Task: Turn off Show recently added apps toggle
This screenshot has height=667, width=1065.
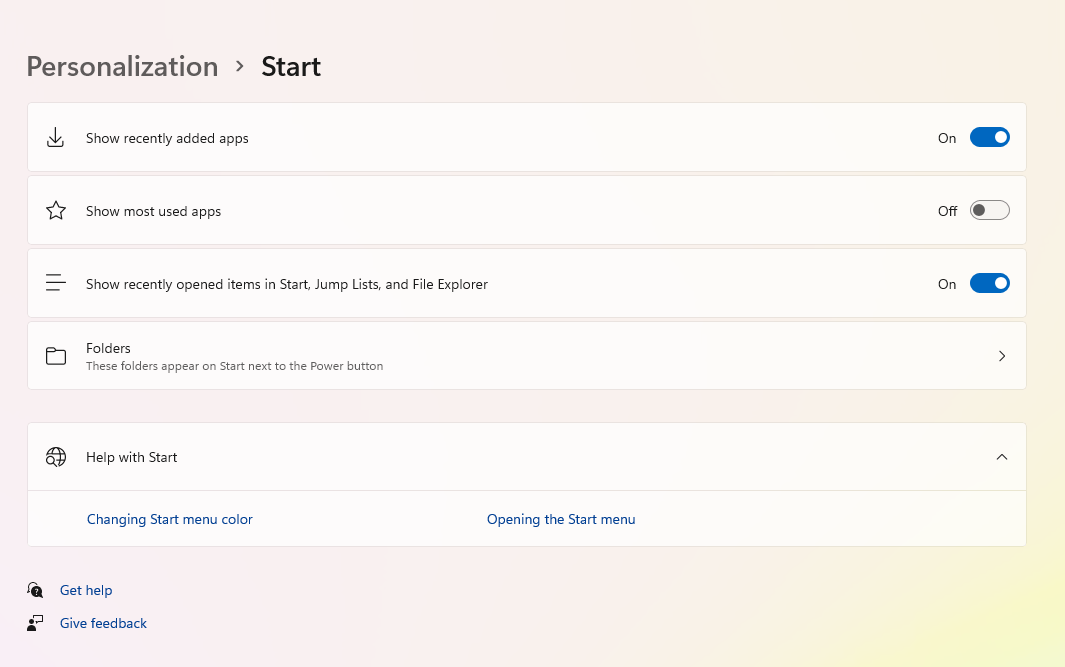Action: [x=990, y=137]
